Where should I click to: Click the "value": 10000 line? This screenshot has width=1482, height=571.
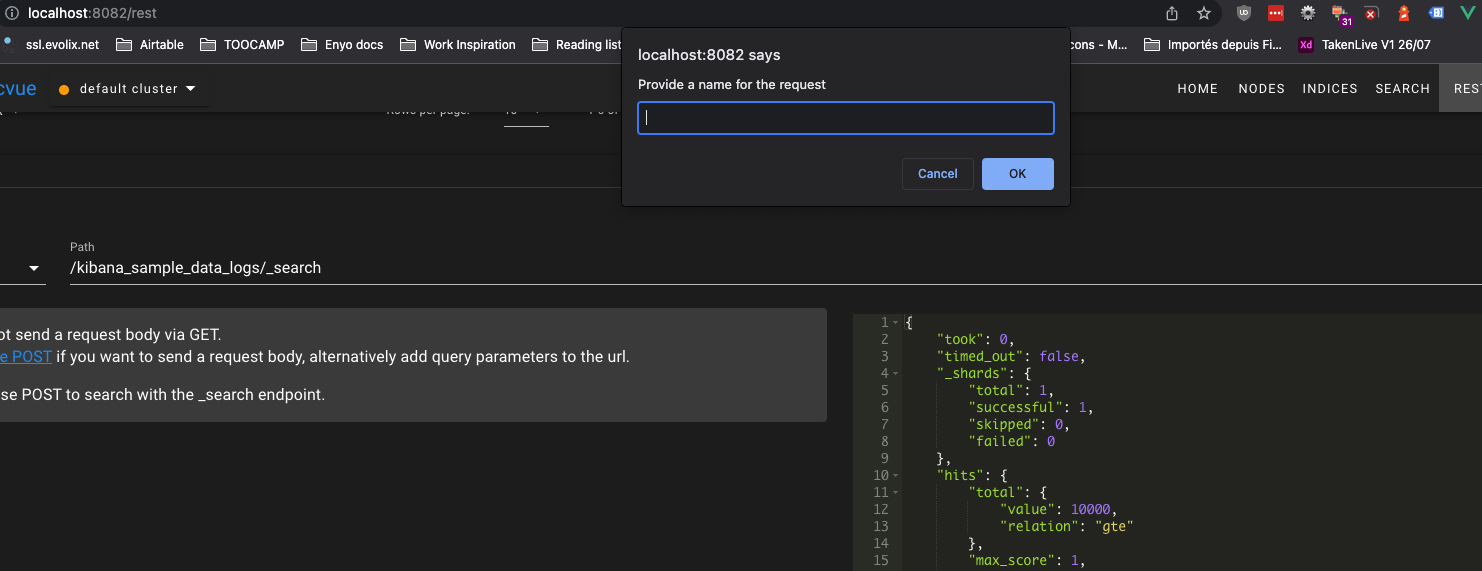pos(1058,509)
